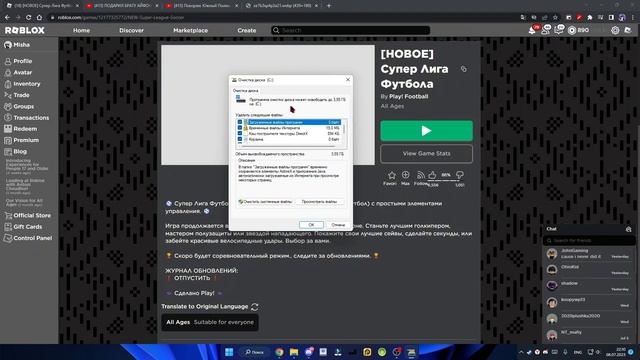Click the Follow icon under game stats
The height and width of the screenshot is (360, 640).
(420, 175)
